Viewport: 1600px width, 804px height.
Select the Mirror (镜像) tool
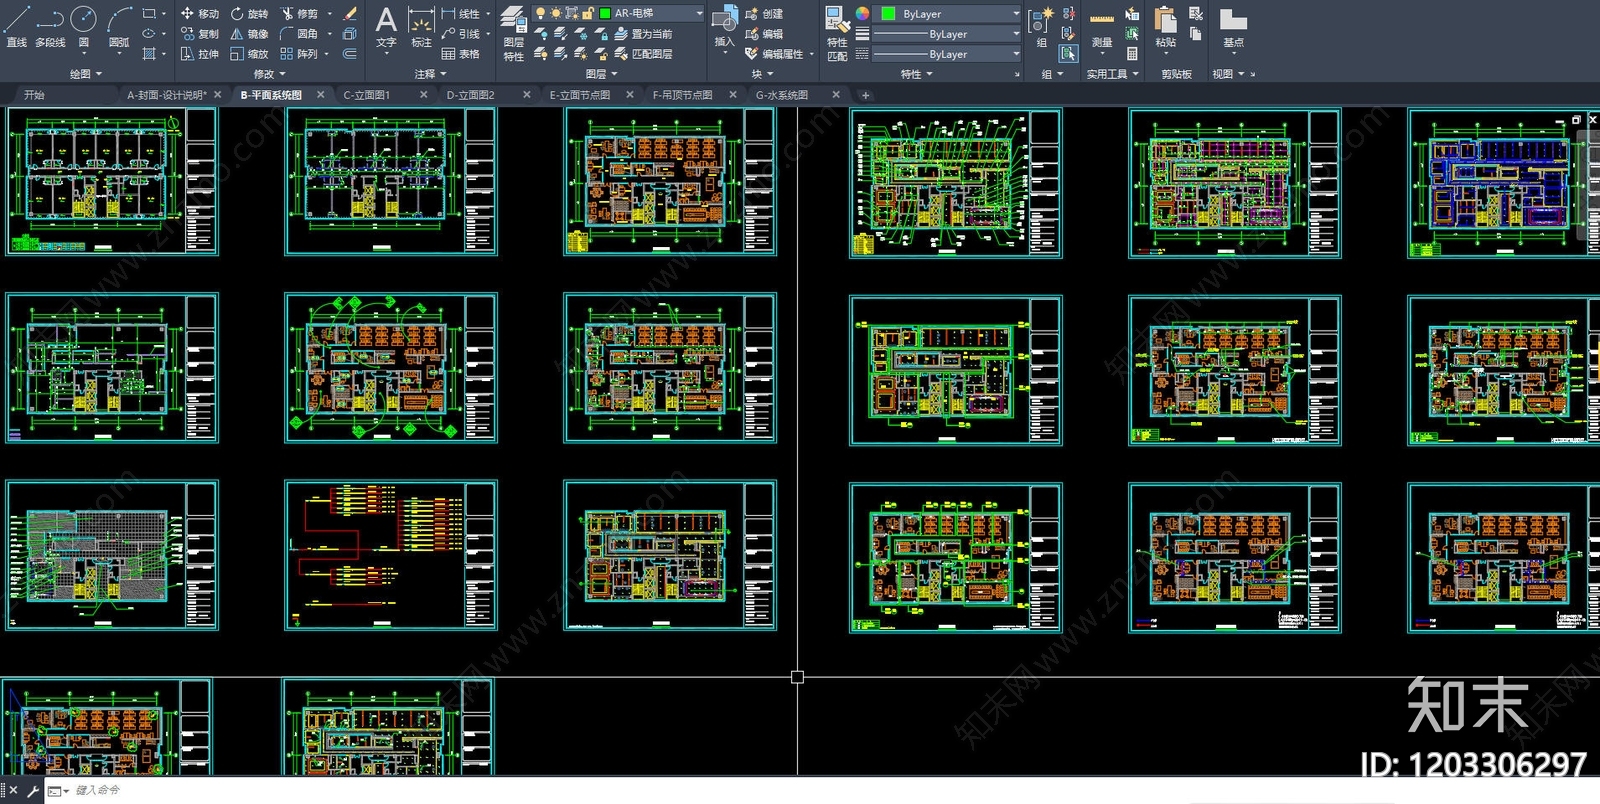coord(249,34)
